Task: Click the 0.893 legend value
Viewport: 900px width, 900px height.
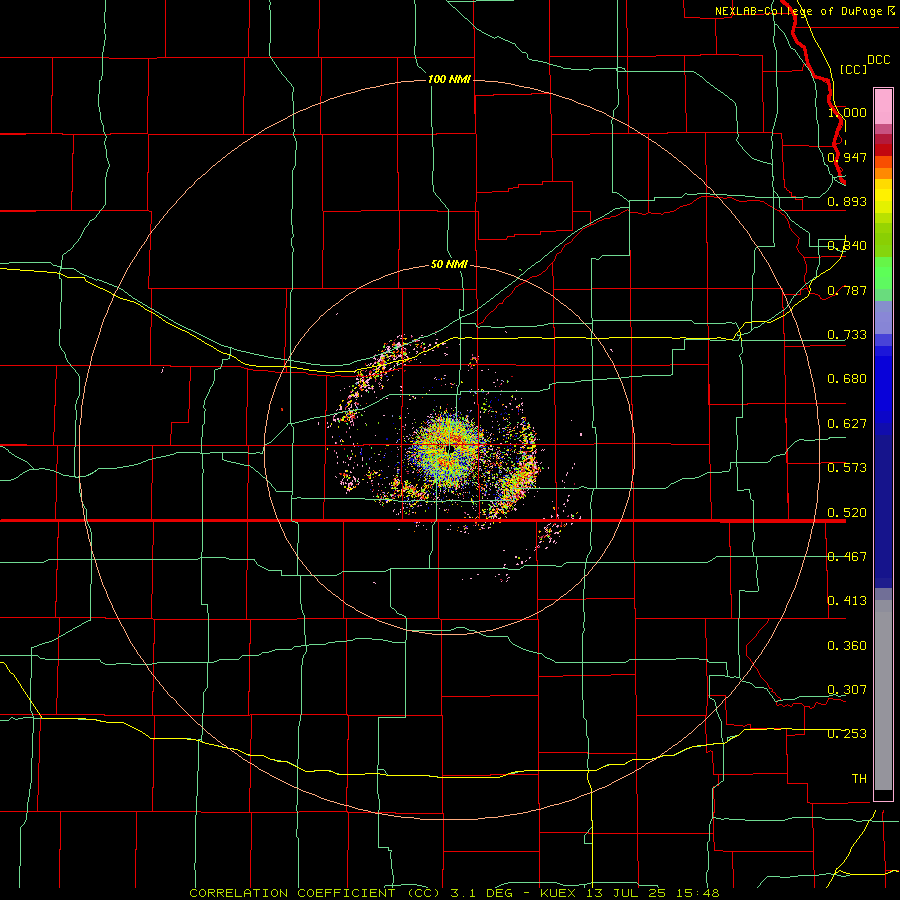Action: (847, 201)
